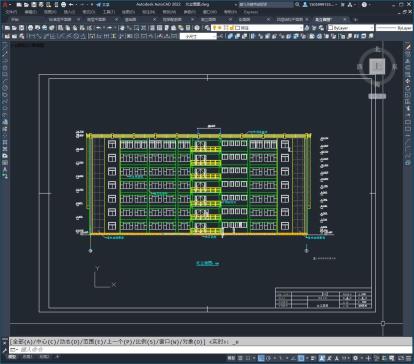The width and height of the screenshot is (414, 364).
Task: Add a new layout with plus button
Action: pyautogui.click(x=57, y=357)
